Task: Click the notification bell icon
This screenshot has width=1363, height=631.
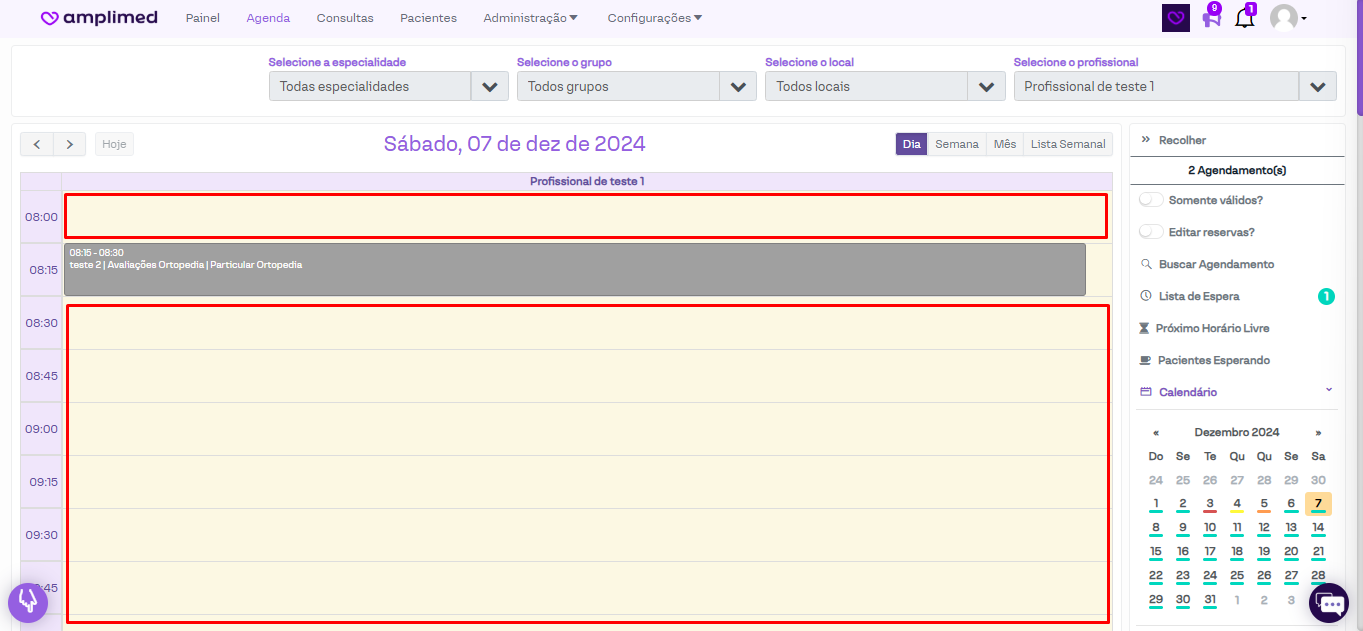Action: coord(1244,18)
